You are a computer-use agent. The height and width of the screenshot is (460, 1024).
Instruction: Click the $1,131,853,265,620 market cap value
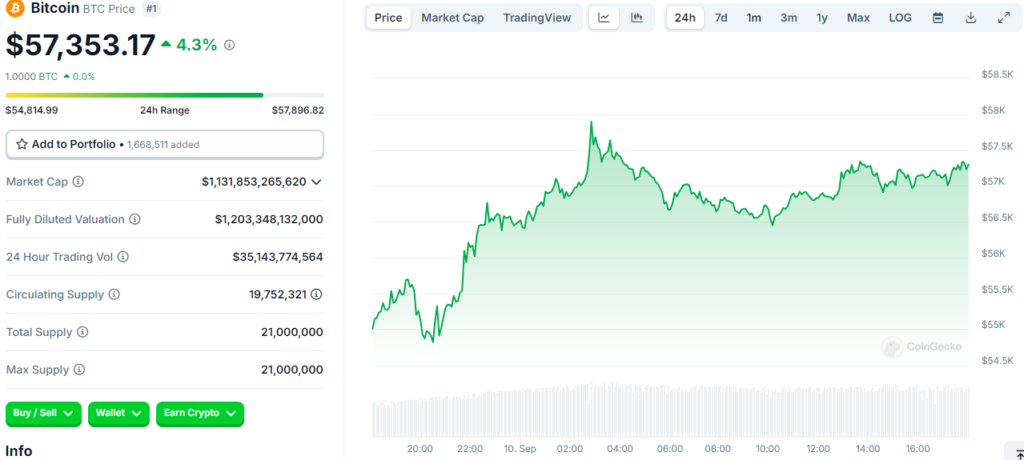tap(253, 182)
